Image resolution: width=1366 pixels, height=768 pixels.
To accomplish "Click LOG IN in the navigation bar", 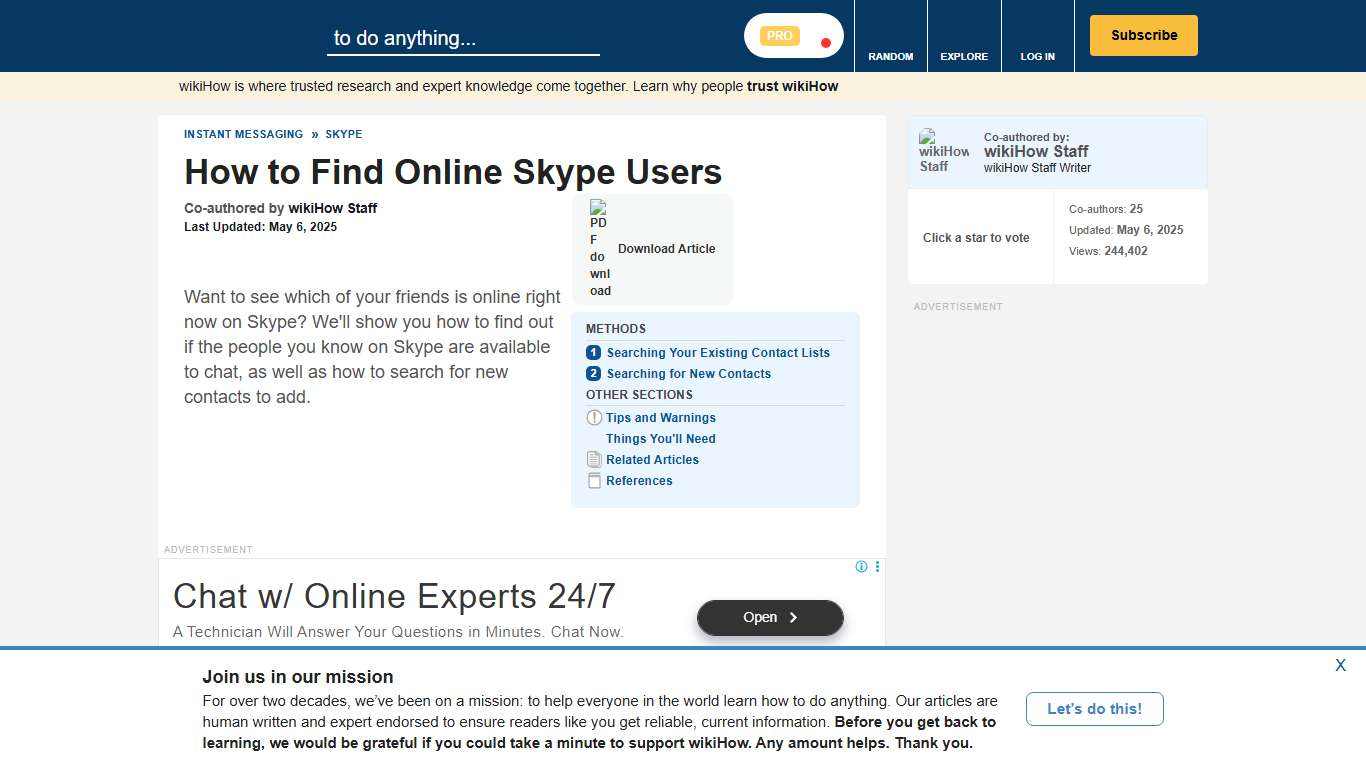I will click(x=1037, y=56).
